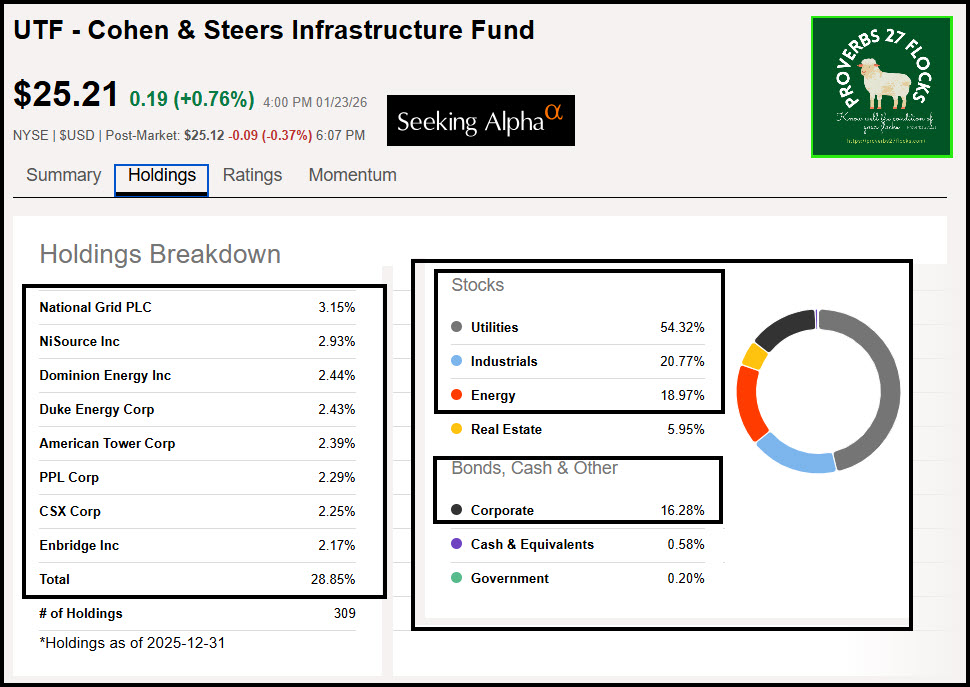Switch to the Ratings tab

252,175
